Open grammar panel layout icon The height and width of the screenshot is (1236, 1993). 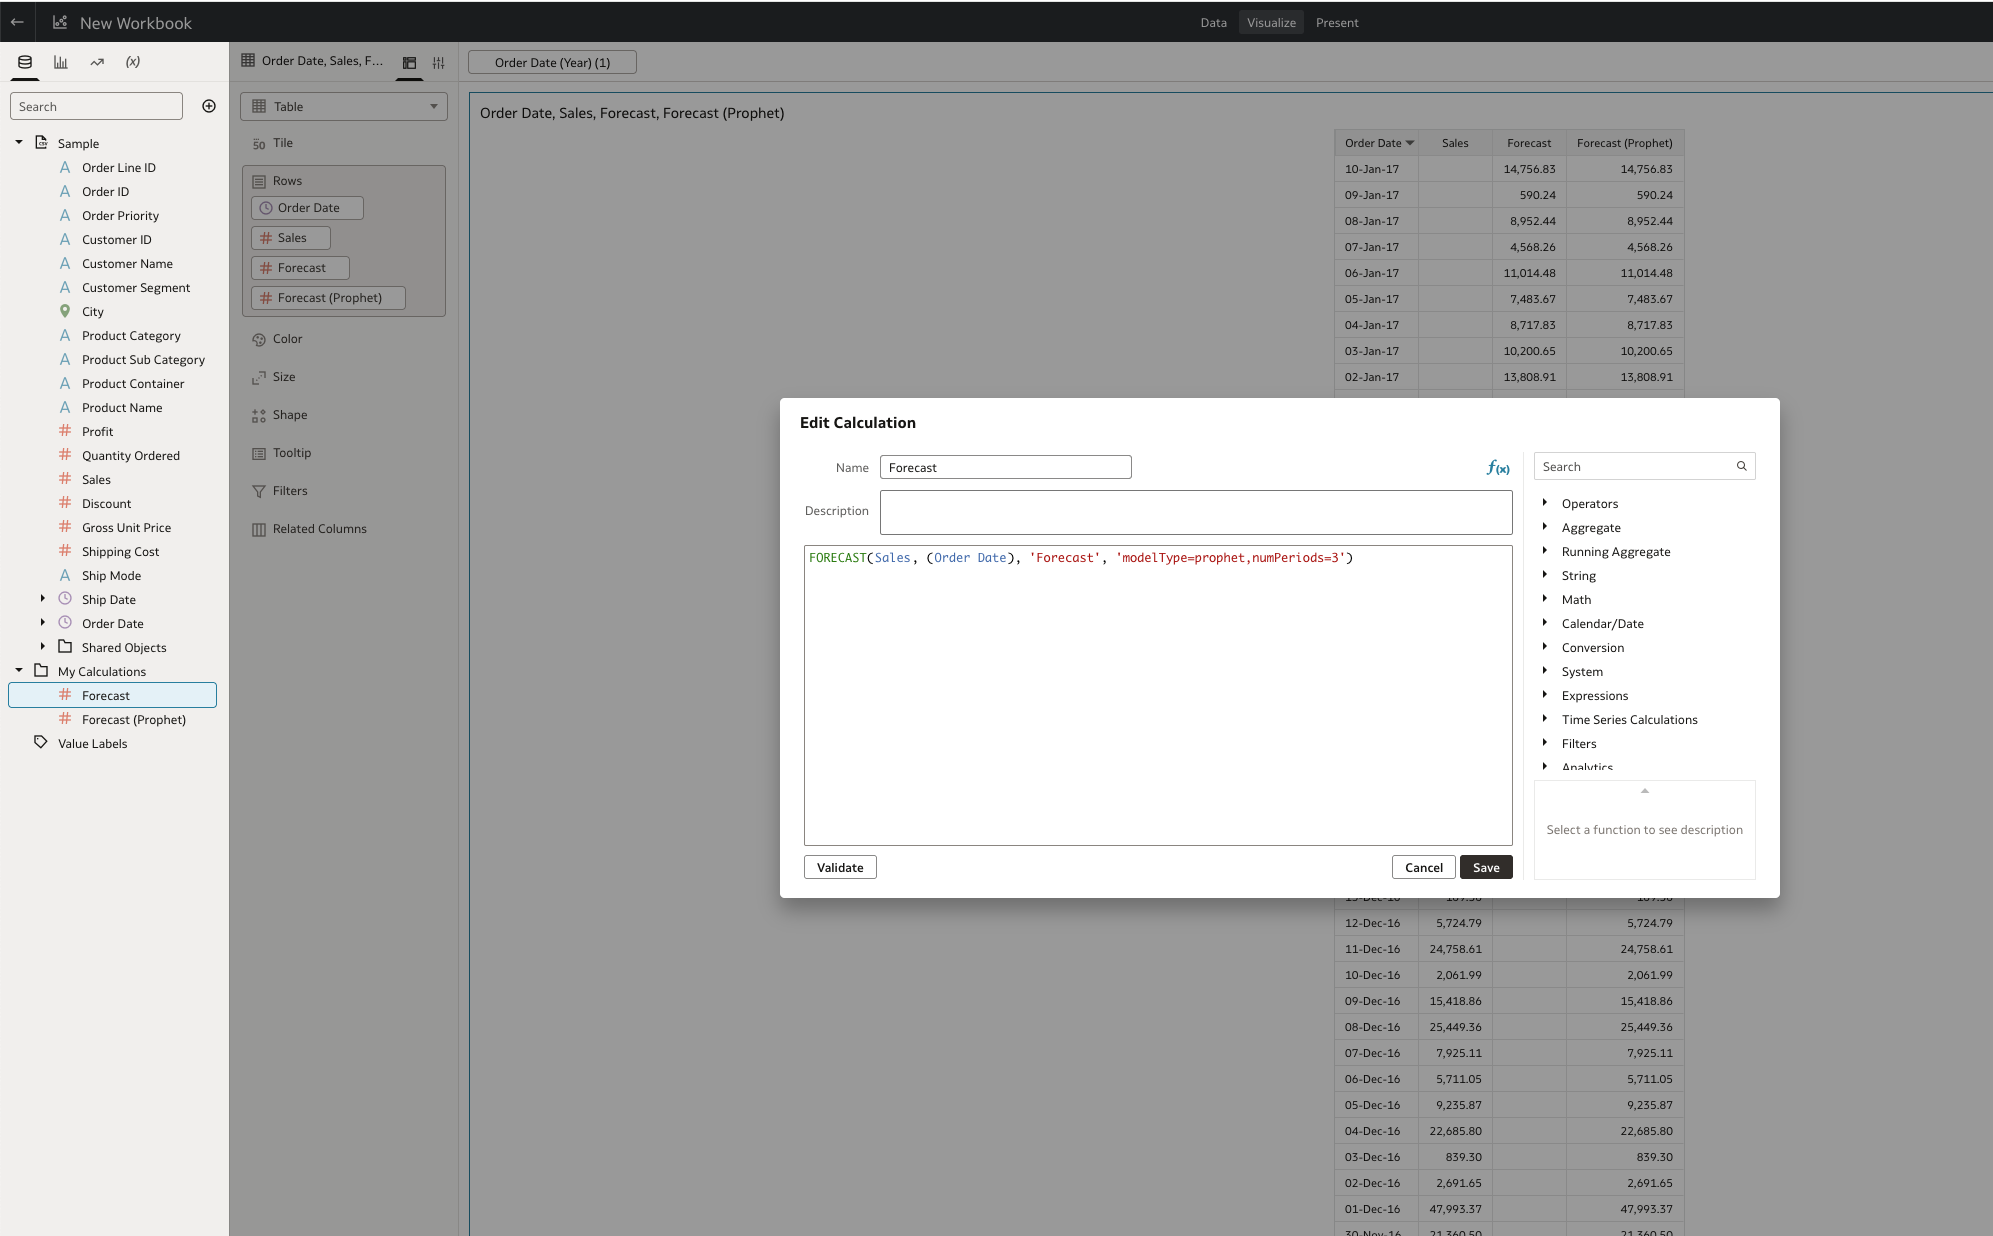[x=409, y=62]
